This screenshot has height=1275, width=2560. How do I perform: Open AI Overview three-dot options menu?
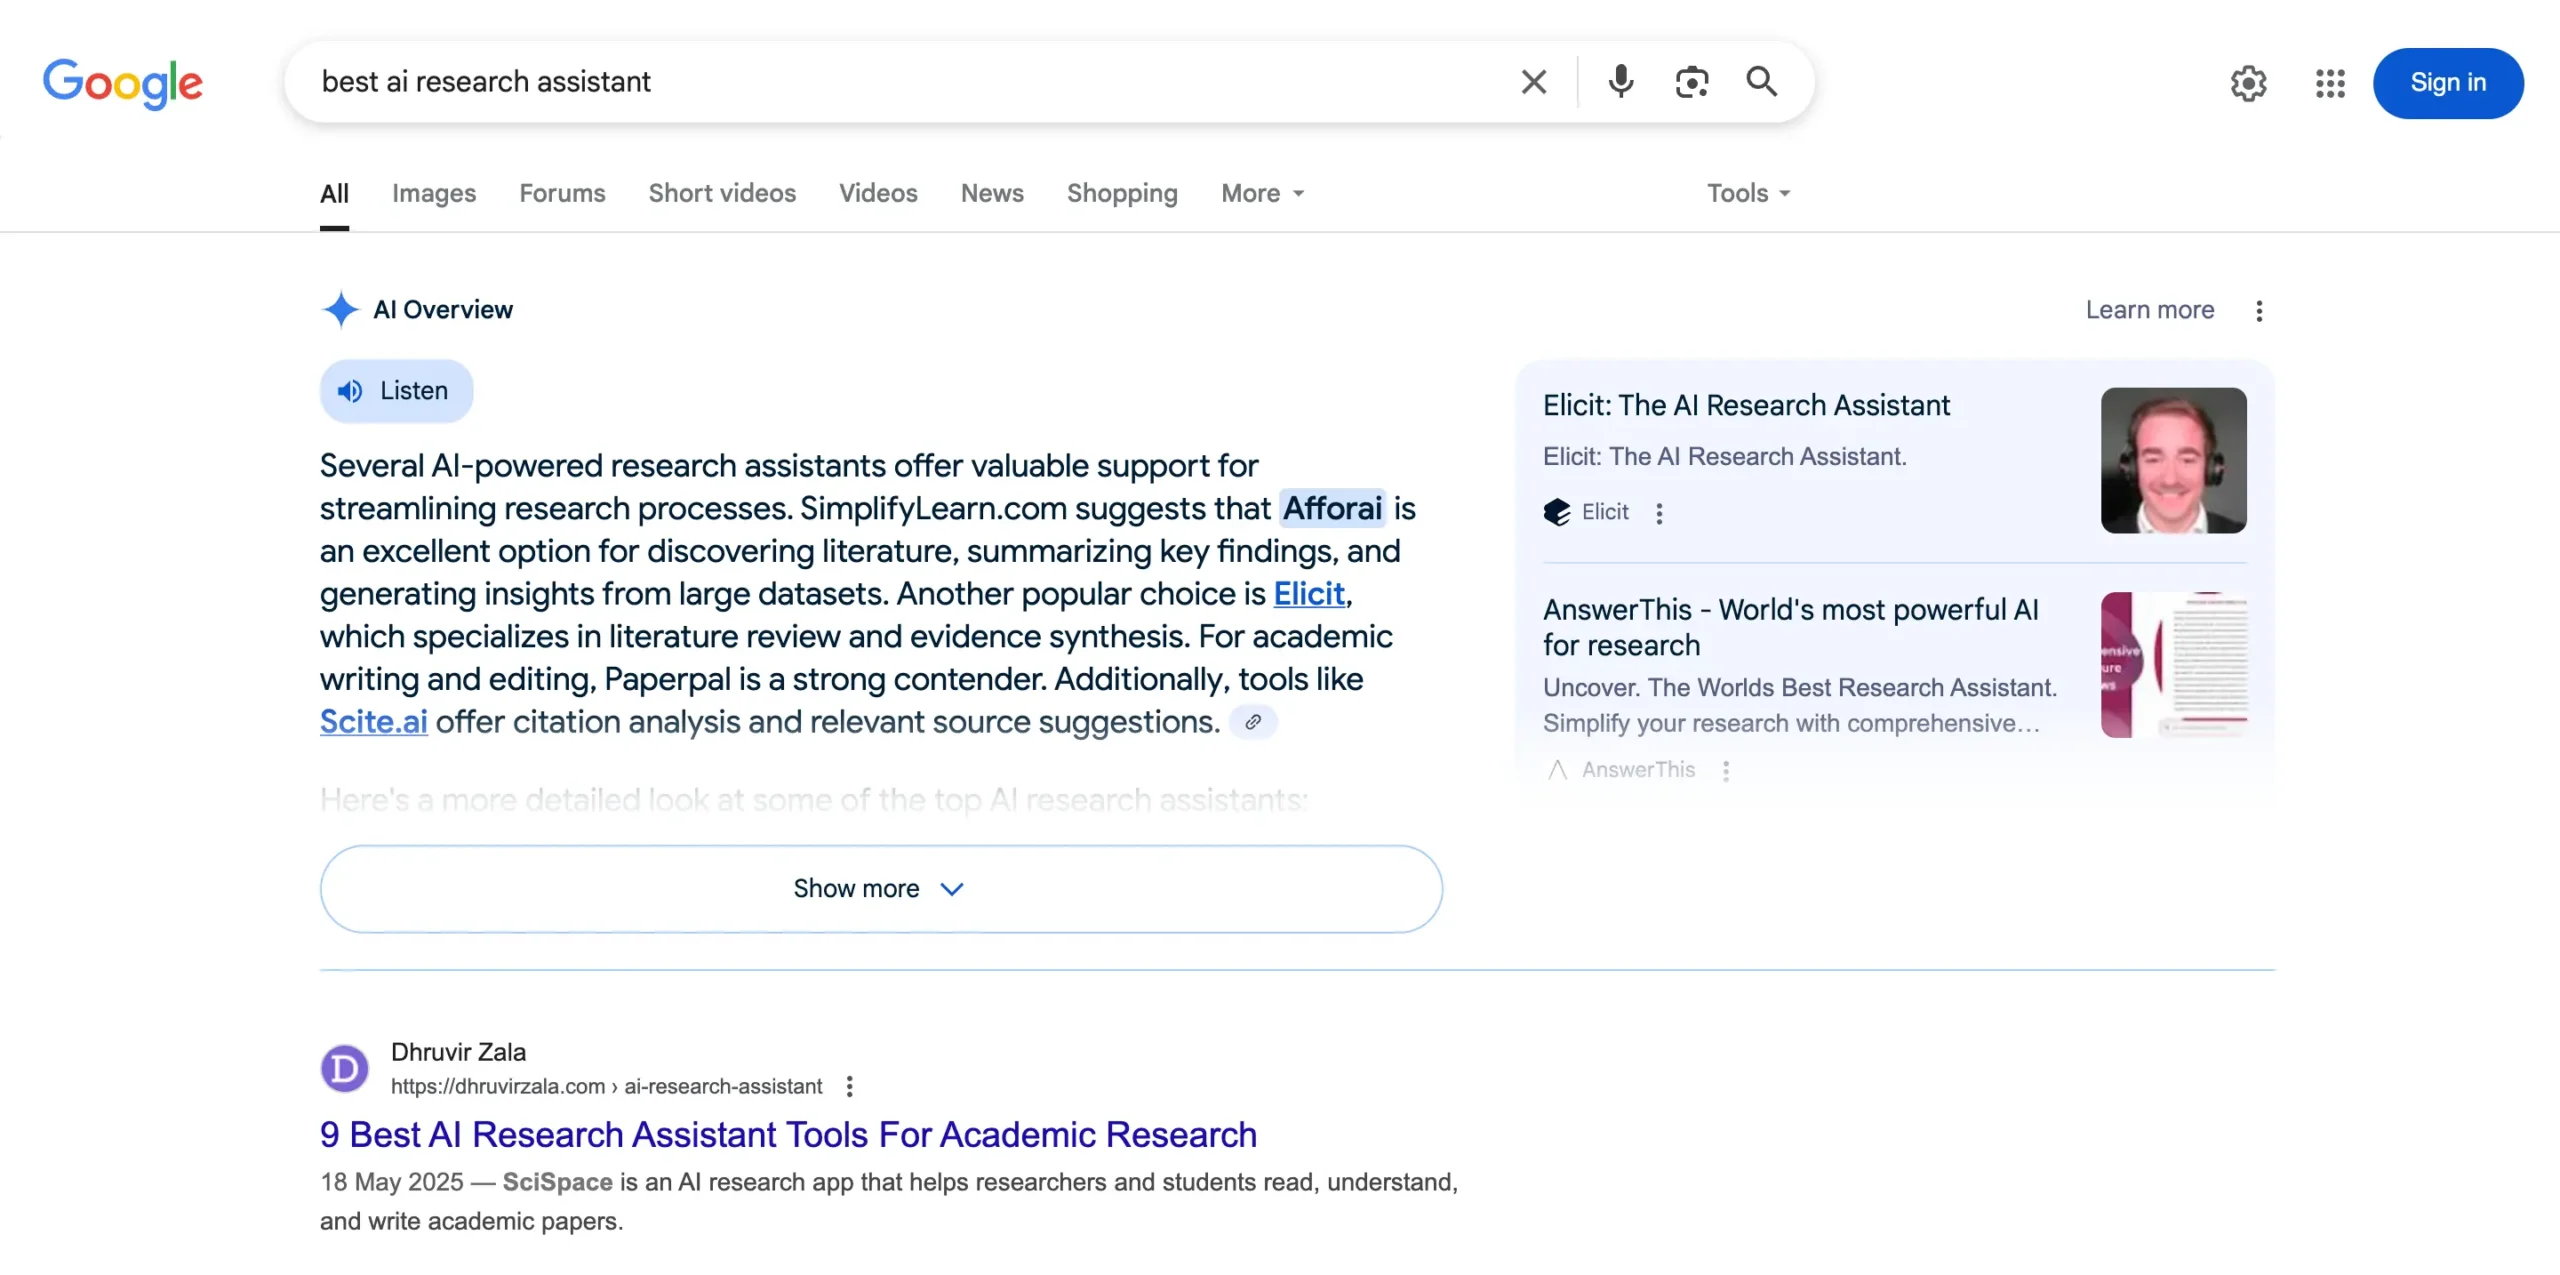(x=2259, y=311)
